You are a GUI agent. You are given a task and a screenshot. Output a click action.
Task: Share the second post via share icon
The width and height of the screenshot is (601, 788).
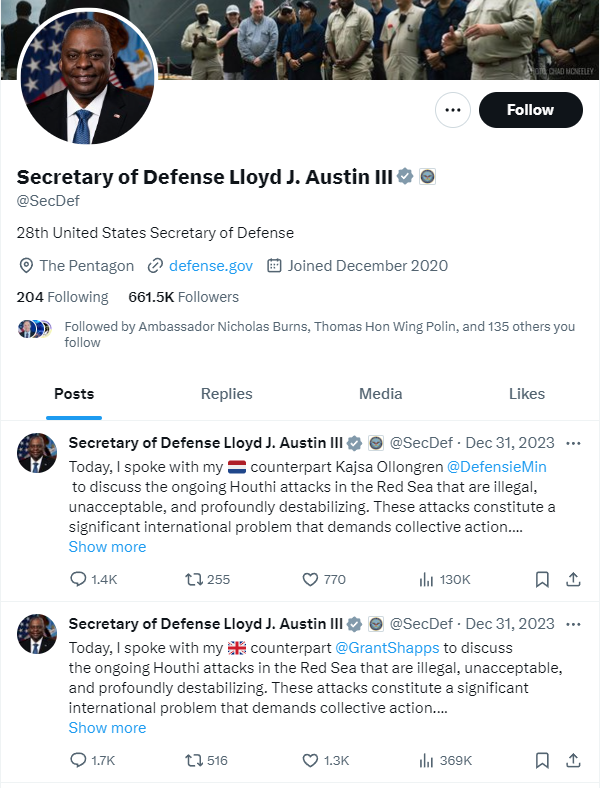(574, 760)
